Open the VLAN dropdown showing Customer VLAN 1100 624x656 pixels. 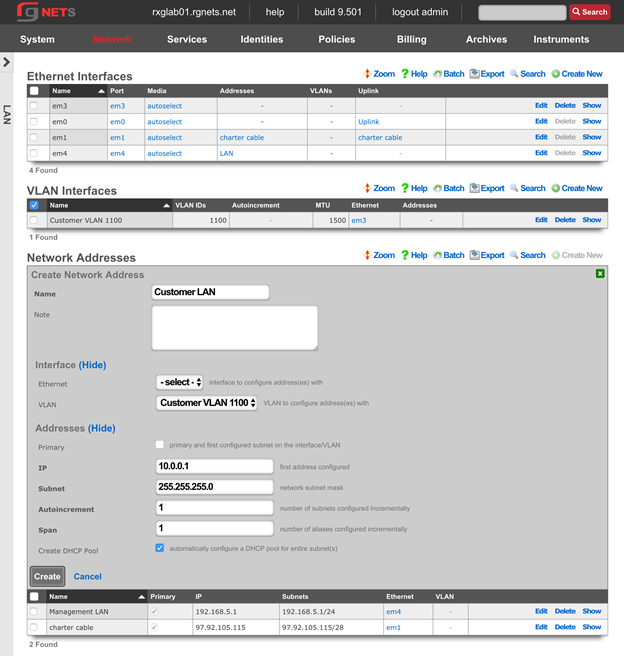point(207,403)
